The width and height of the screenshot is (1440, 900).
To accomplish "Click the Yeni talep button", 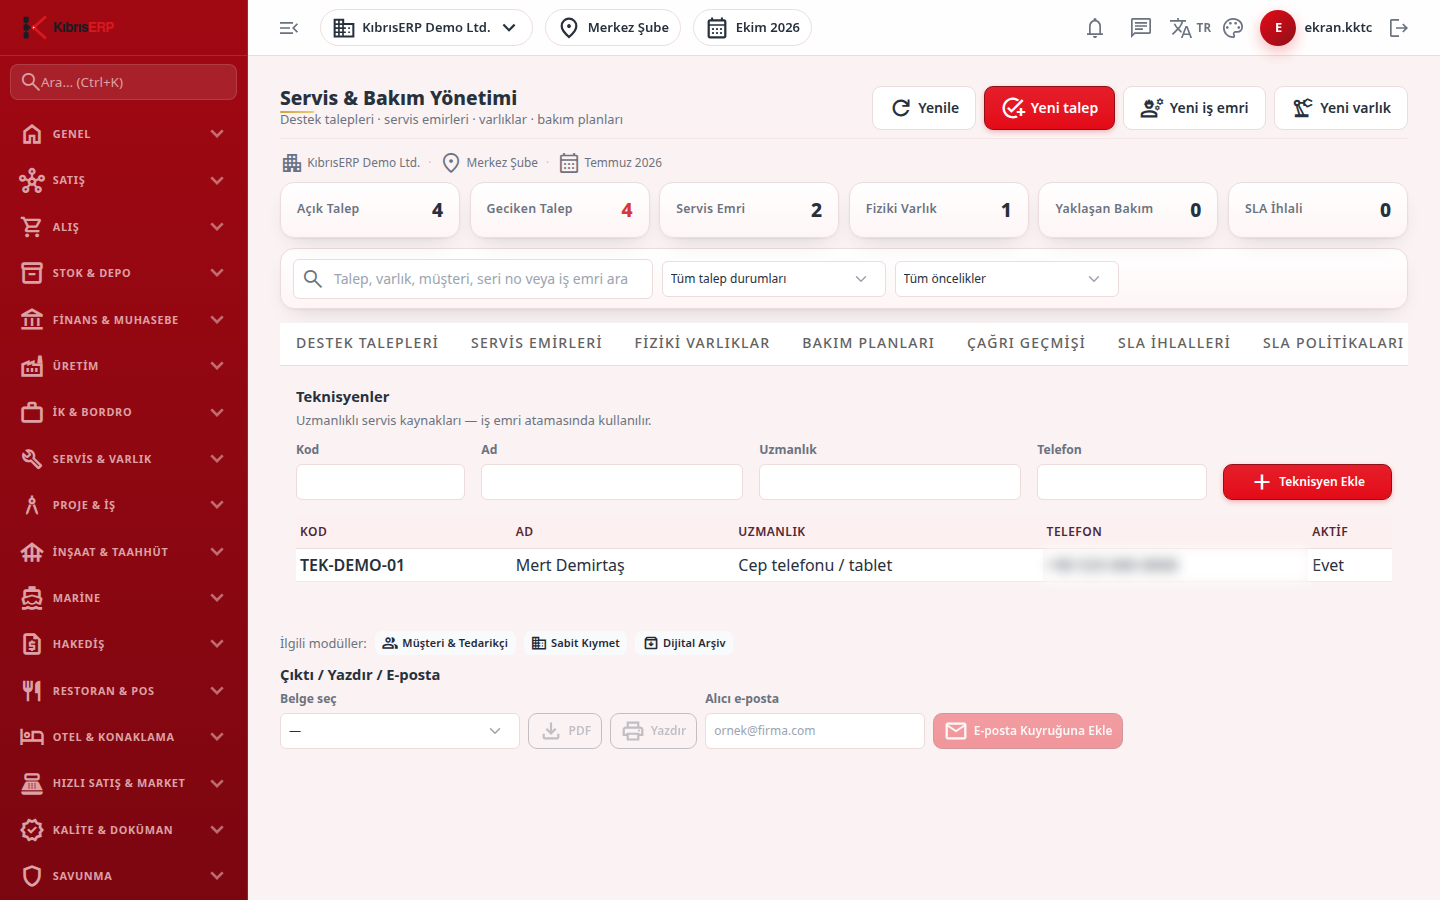I will [x=1049, y=108].
